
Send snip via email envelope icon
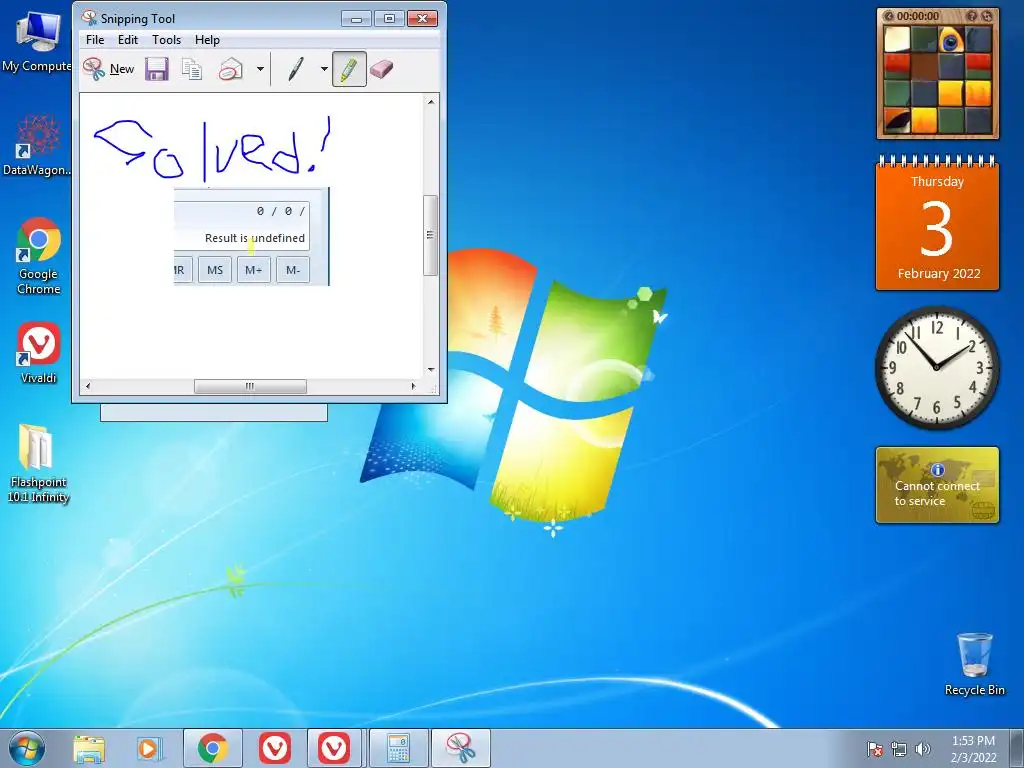pyautogui.click(x=231, y=69)
